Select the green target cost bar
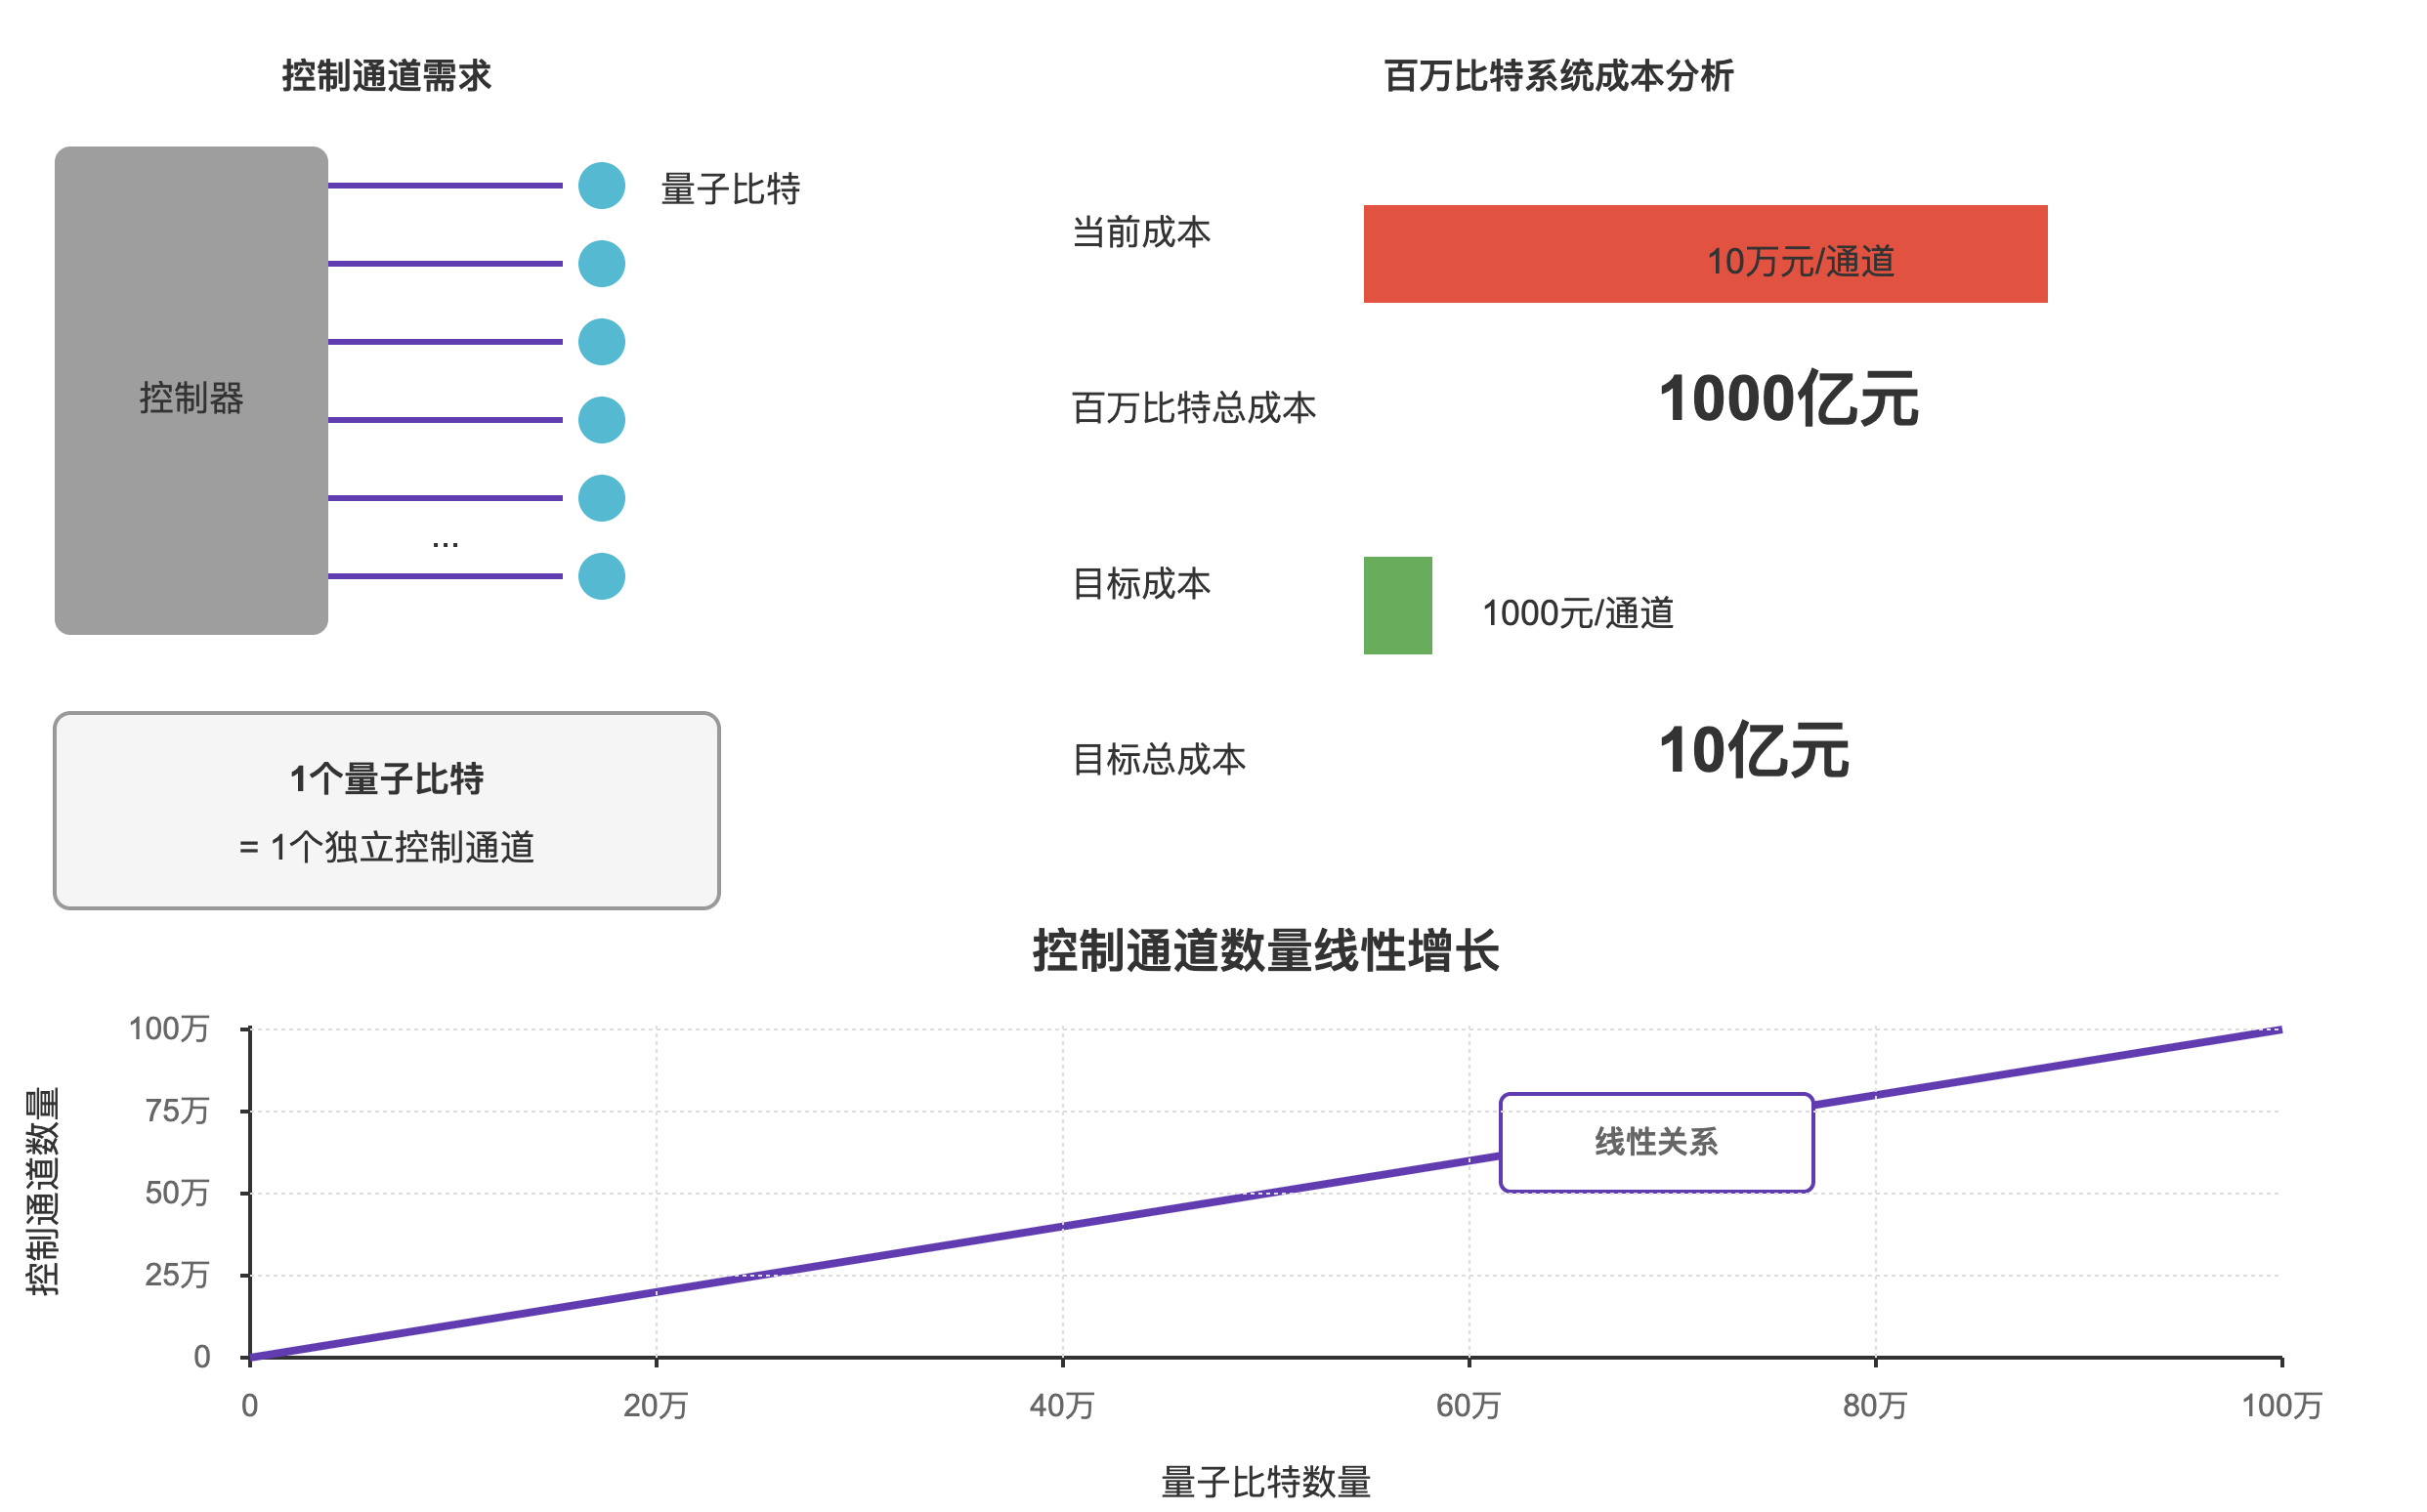This screenshot has height=1512, width=2427. pos(1397,605)
